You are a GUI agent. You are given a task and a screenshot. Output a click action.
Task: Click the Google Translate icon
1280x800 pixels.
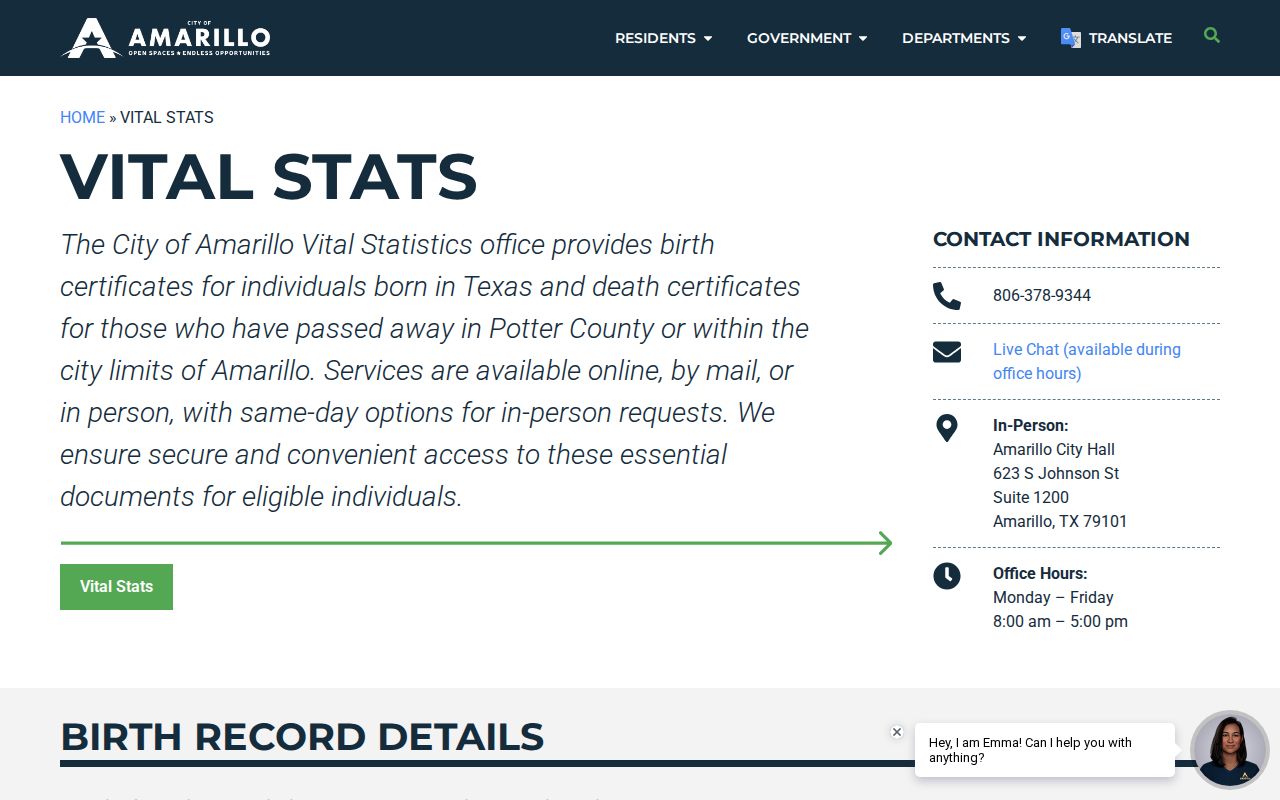coord(1070,38)
